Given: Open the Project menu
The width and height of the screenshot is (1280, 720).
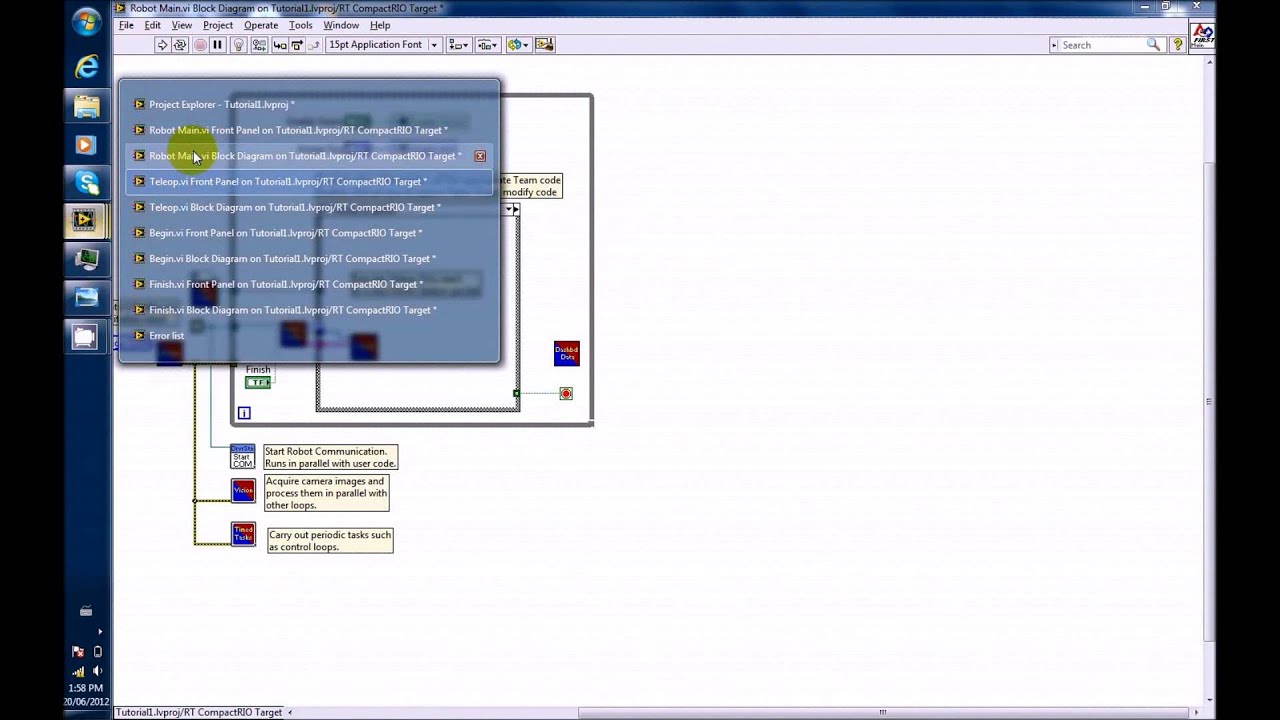Looking at the screenshot, I should tap(217, 25).
